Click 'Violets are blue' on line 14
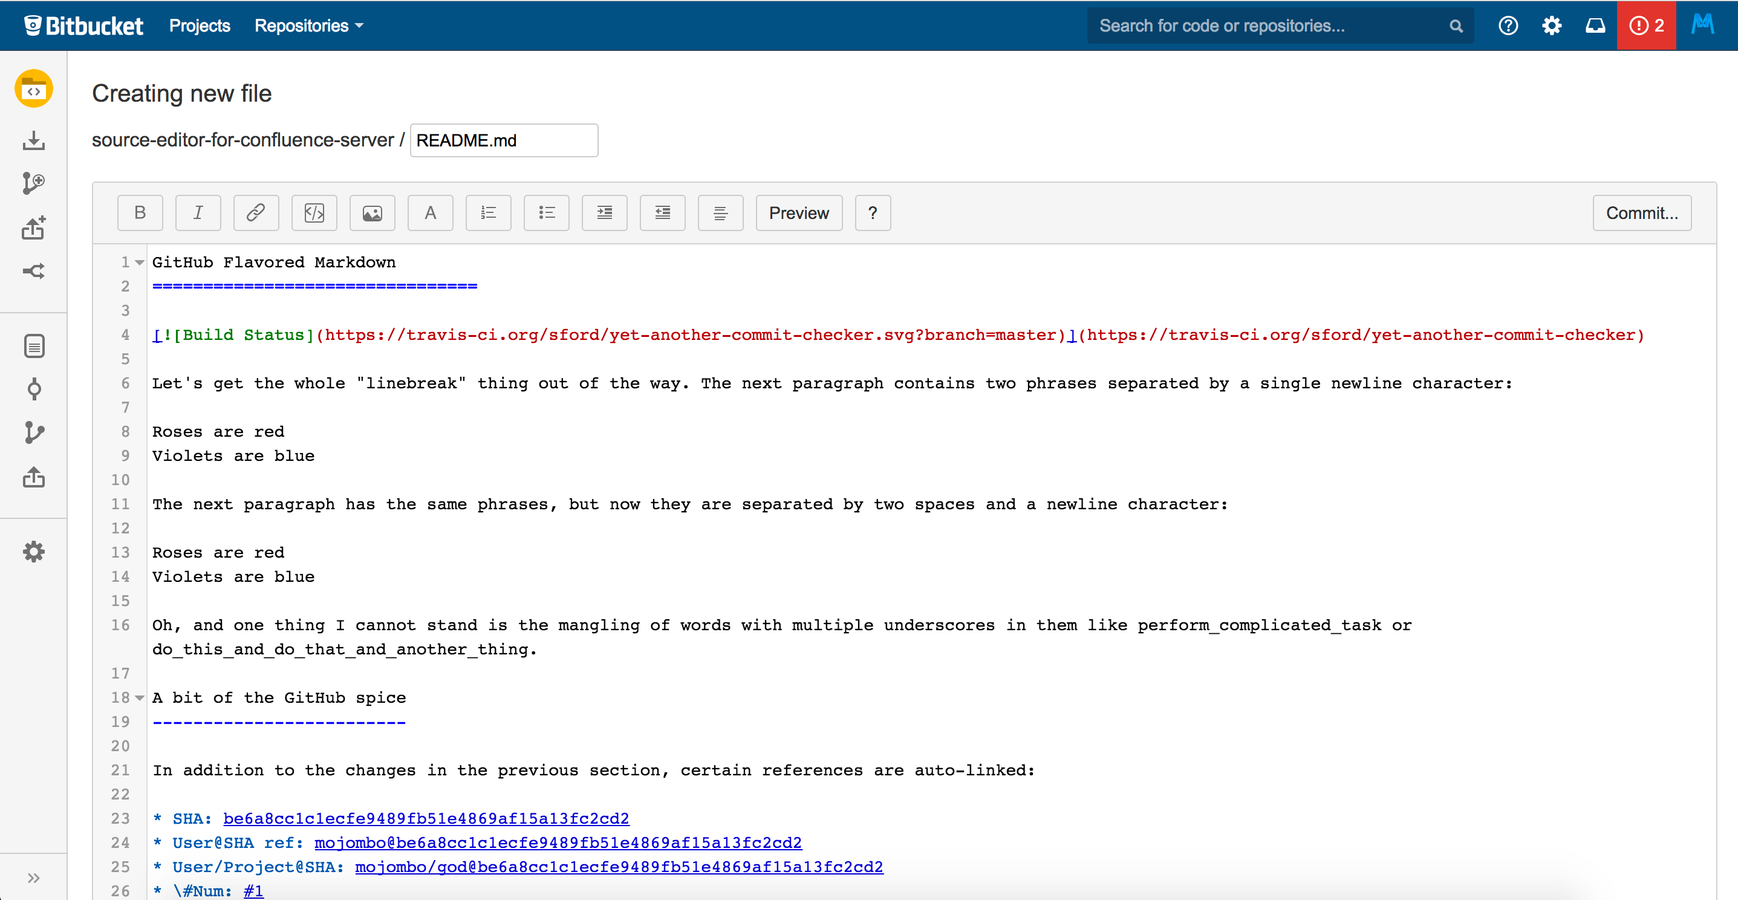Image resolution: width=1738 pixels, height=900 pixels. point(233,577)
